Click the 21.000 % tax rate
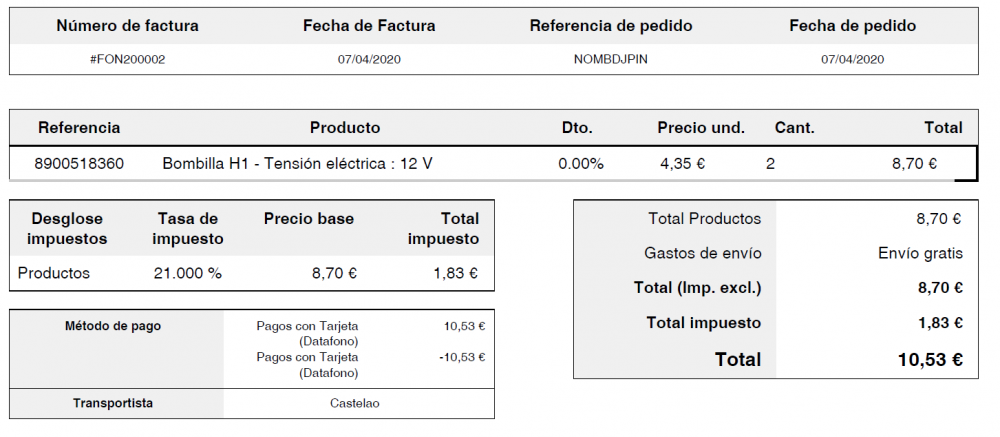This screenshot has width=1000, height=437. tap(188, 273)
